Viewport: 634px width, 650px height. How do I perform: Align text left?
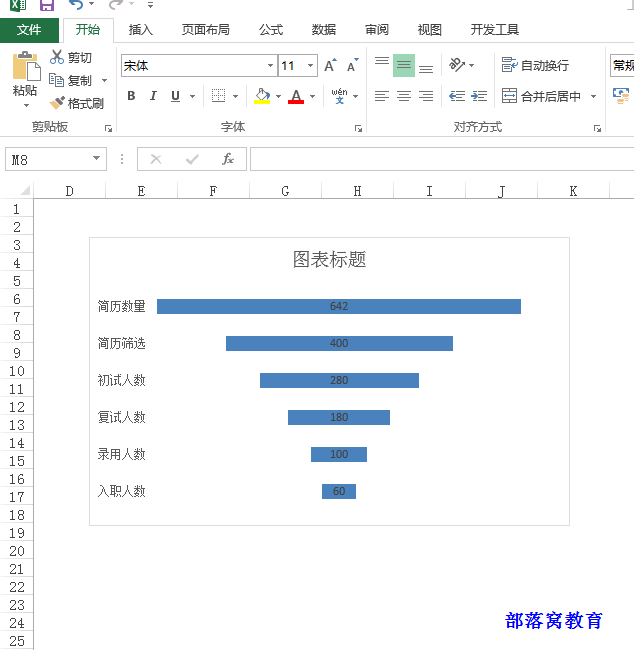[382, 96]
